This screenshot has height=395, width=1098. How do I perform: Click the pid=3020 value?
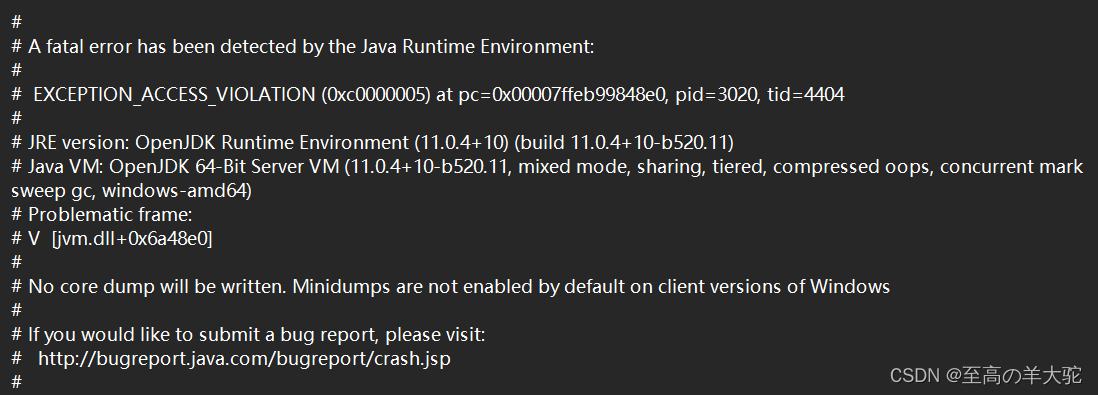718,95
